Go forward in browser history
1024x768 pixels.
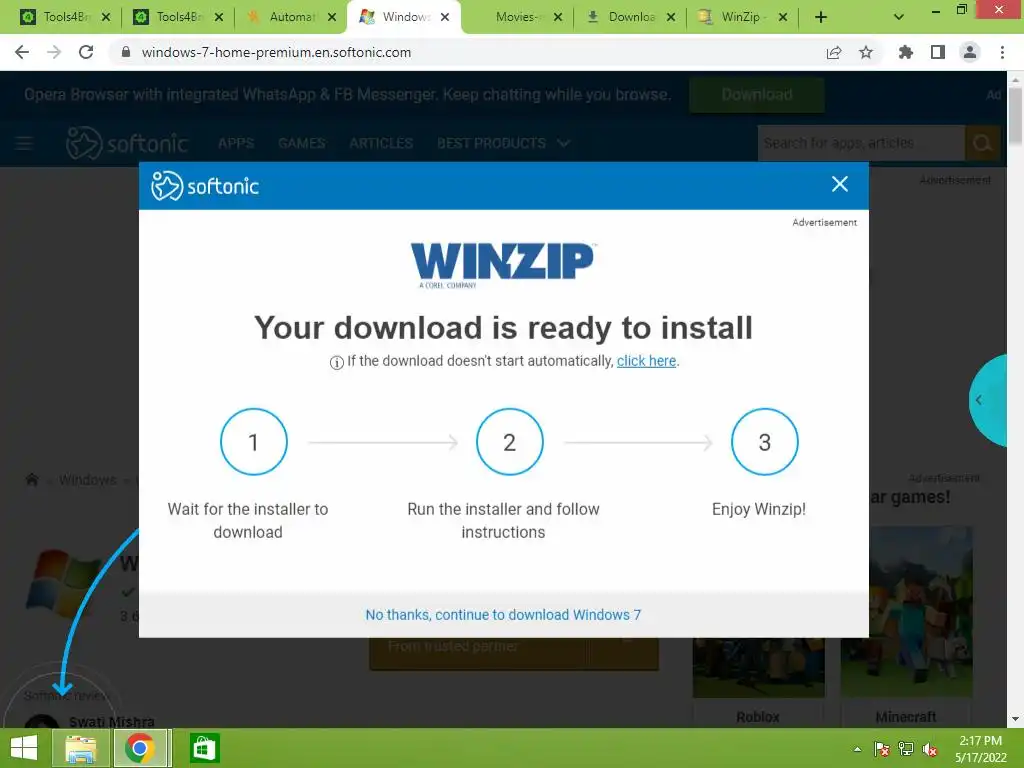[x=54, y=52]
